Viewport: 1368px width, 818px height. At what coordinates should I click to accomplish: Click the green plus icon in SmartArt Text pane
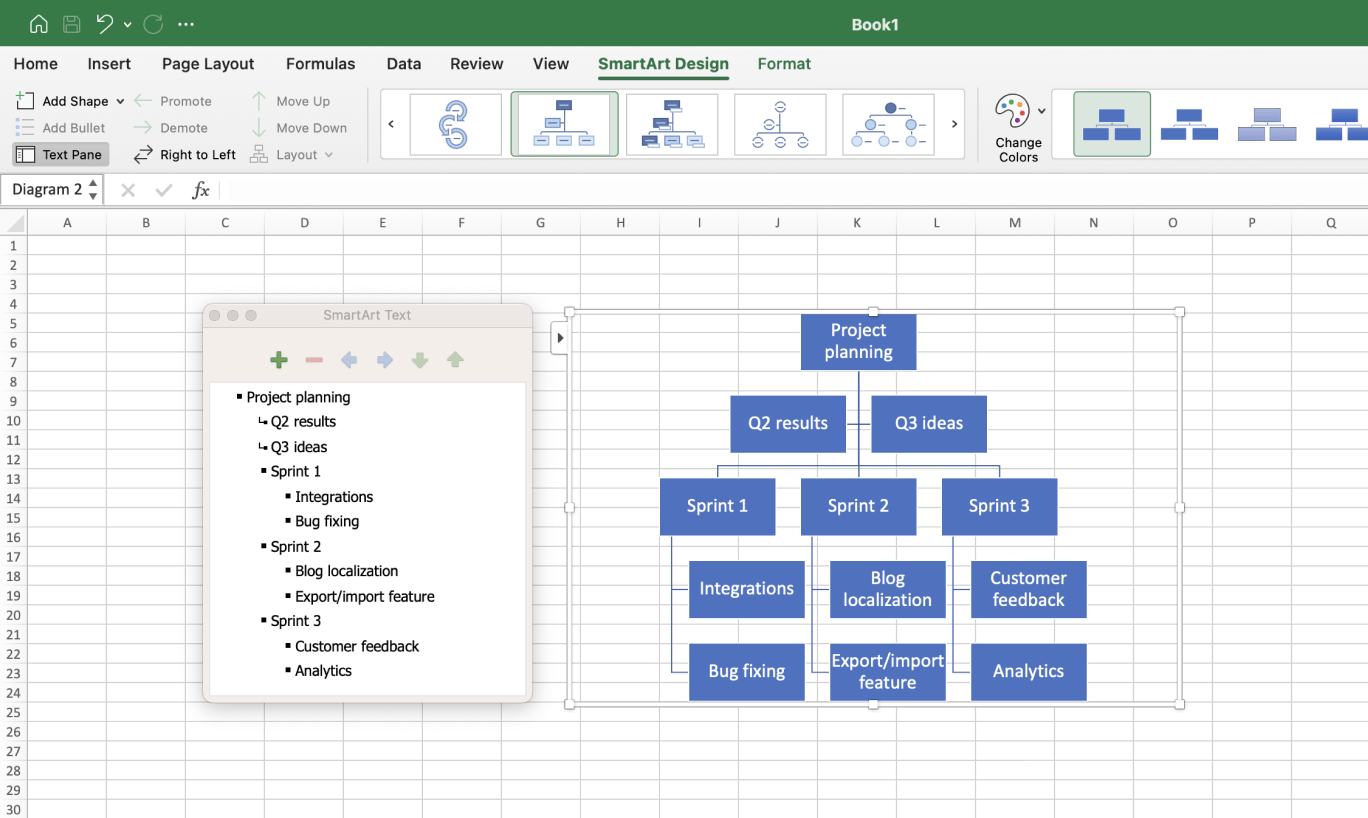(279, 360)
